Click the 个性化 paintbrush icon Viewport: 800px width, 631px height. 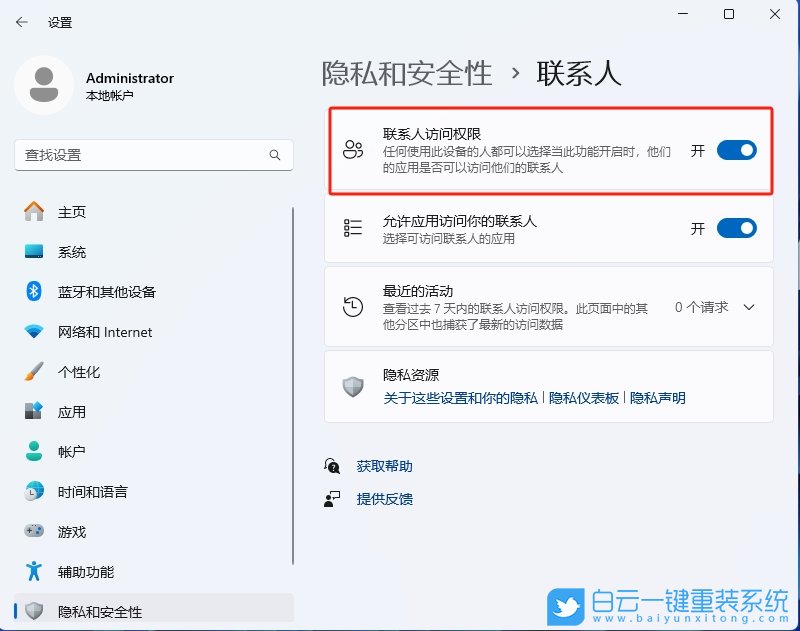36,372
